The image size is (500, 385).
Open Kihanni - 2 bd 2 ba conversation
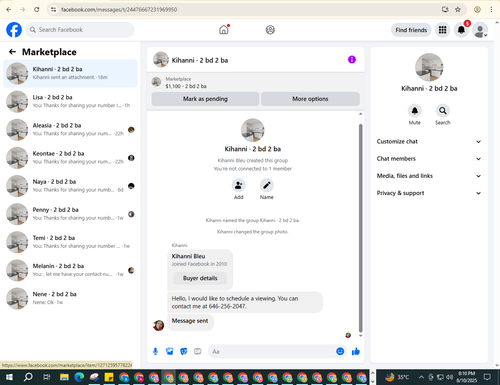pyautogui.click(x=70, y=73)
